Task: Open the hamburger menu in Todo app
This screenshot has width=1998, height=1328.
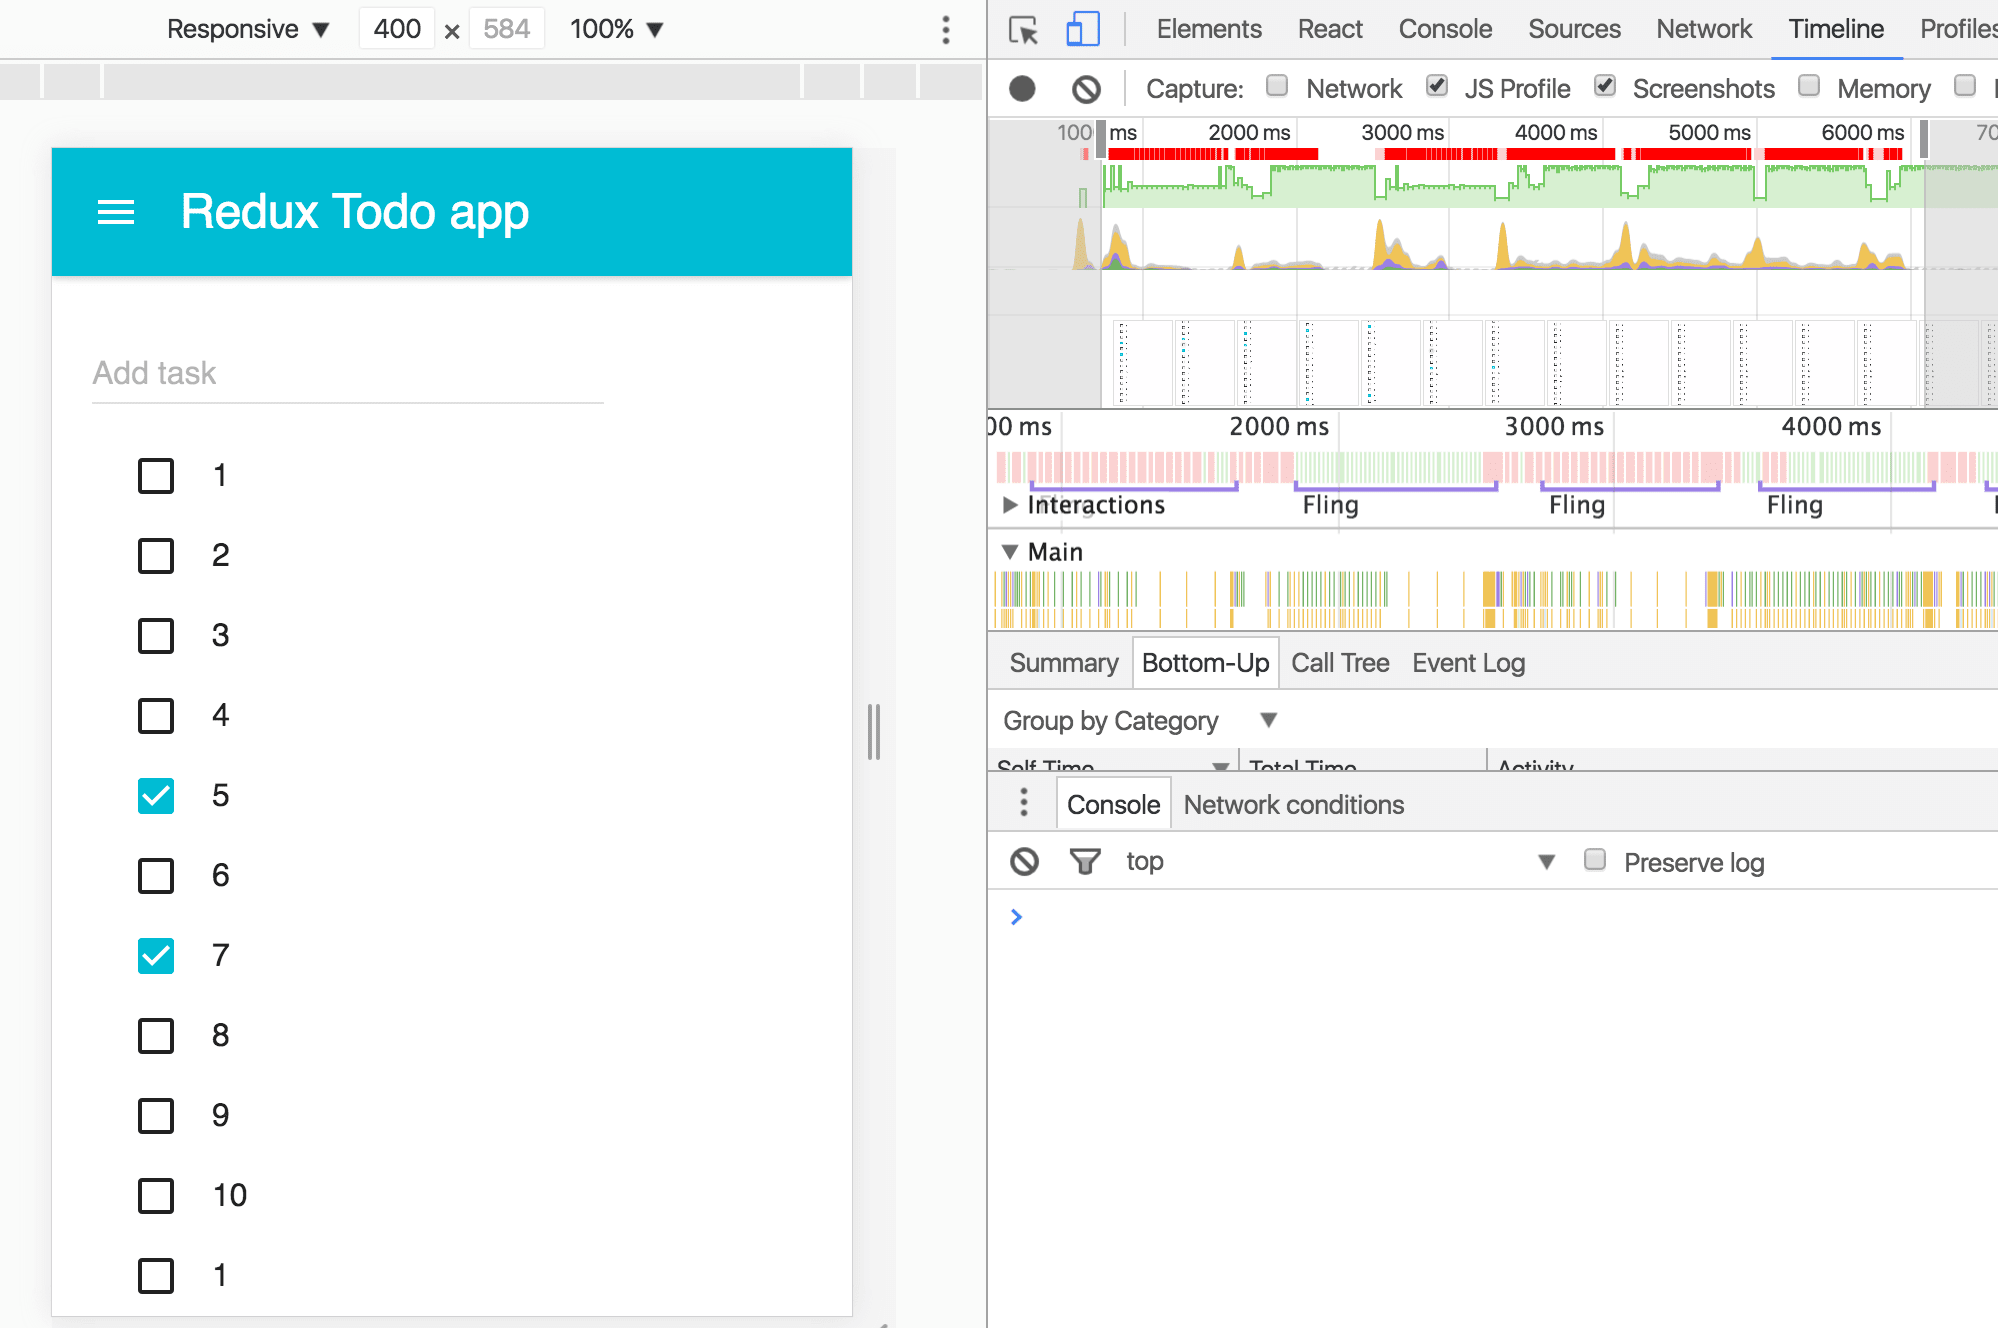Action: [x=116, y=212]
